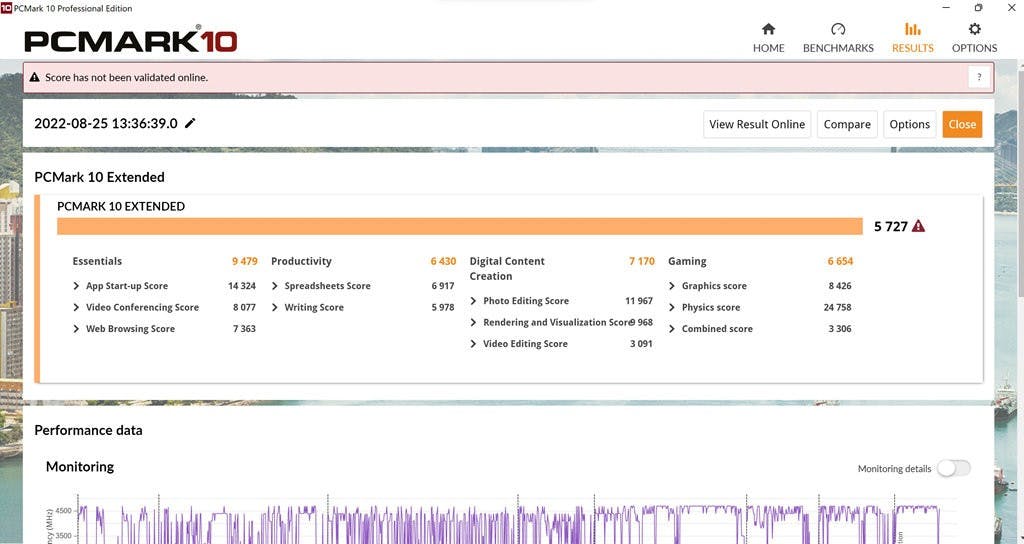
Task: Click the App Start-up value 14 324
Action: 242,285
